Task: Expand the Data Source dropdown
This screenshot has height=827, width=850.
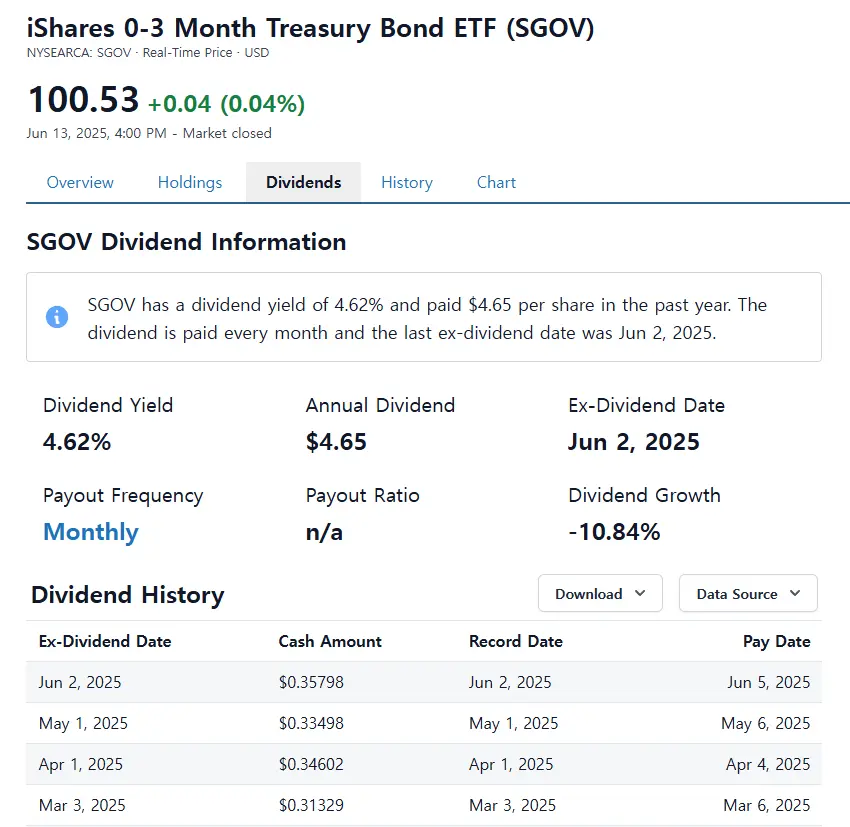Action: coord(748,593)
